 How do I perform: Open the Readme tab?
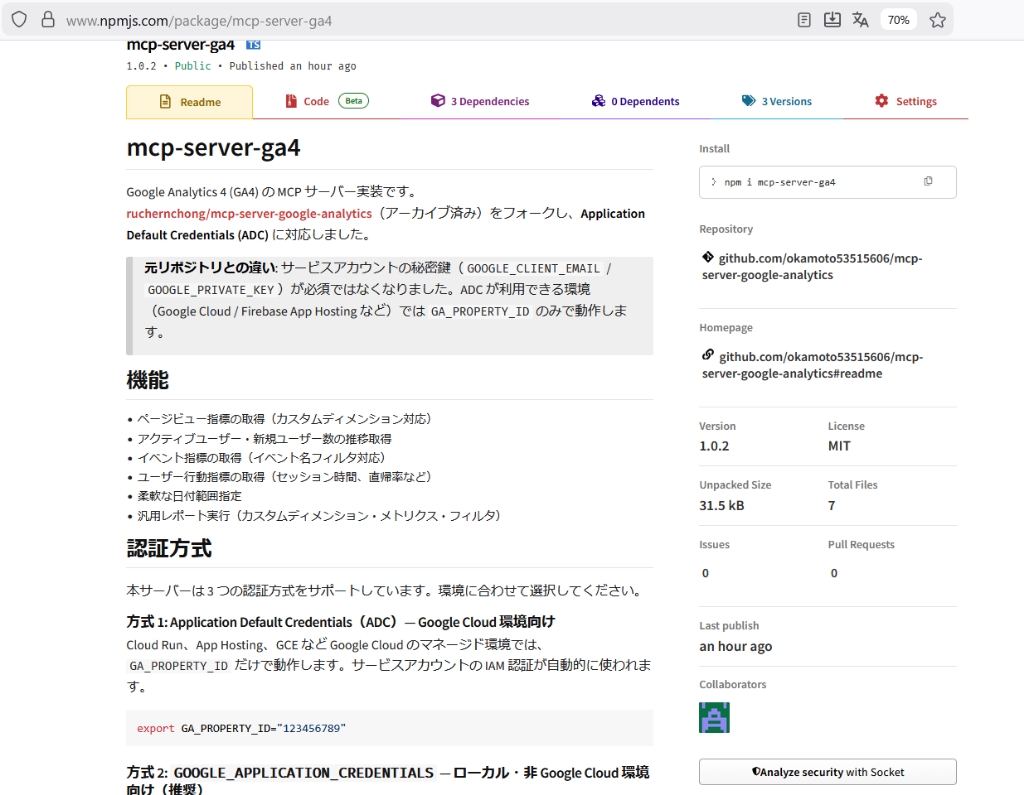pyautogui.click(x=189, y=102)
